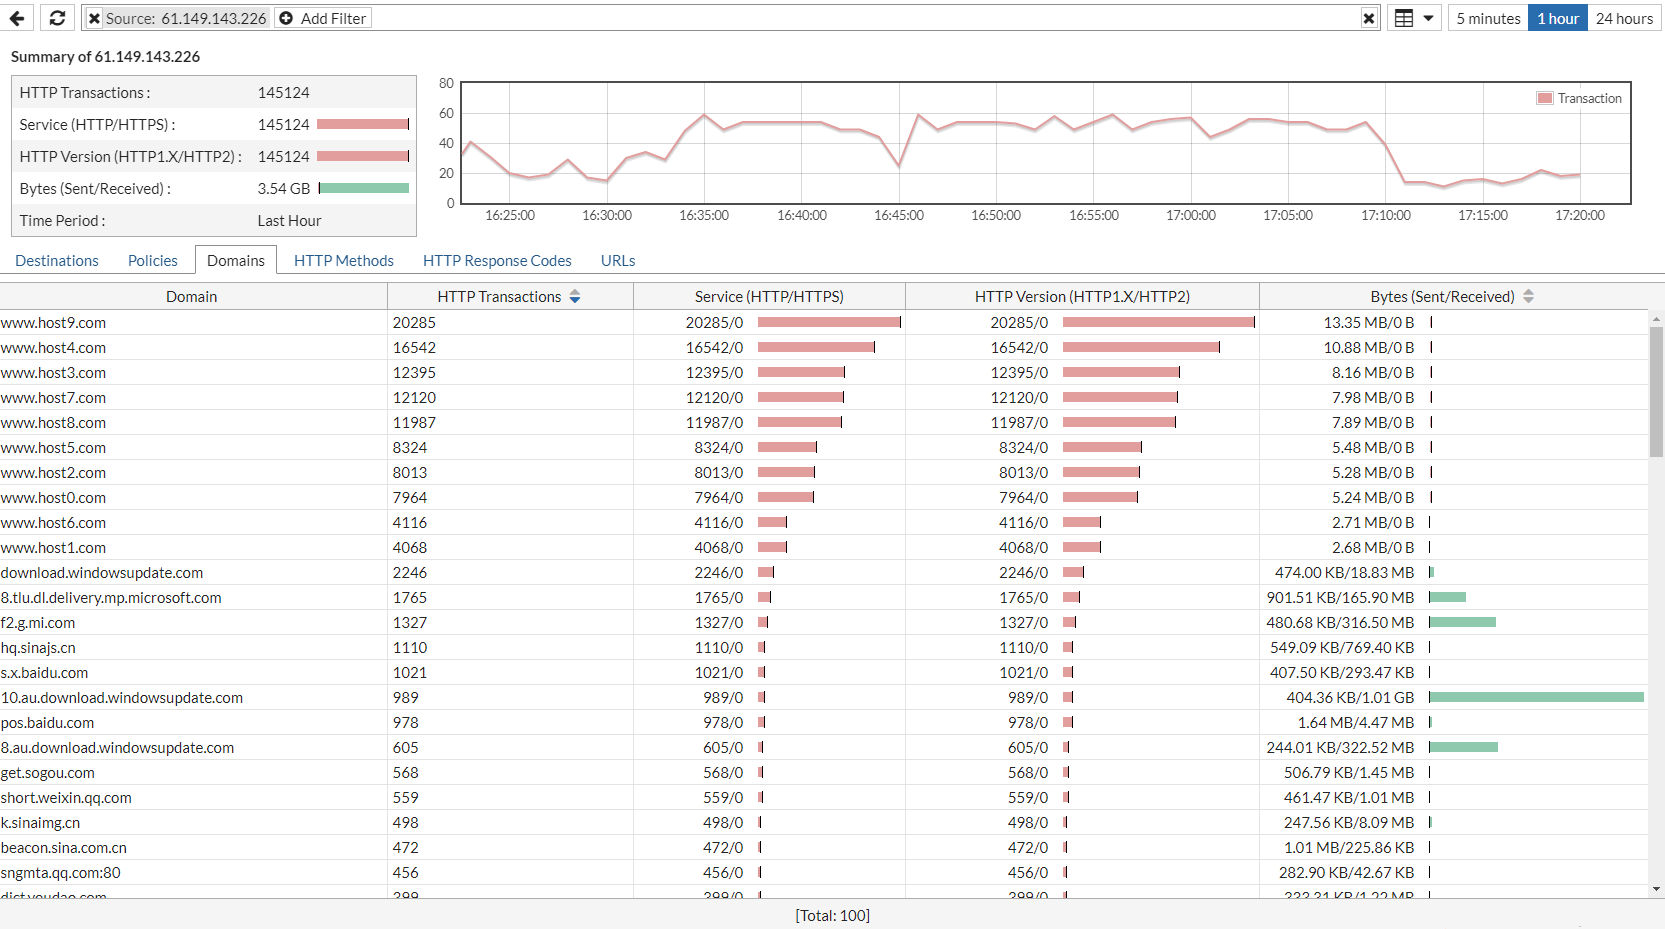
Task: Click the 3.54 GB bytes summary value
Action: click(x=284, y=189)
